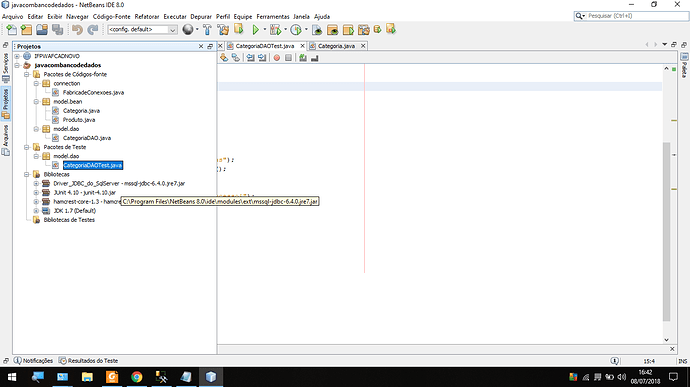Run the project with green play icon
690x387 pixels.
point(256,29)
